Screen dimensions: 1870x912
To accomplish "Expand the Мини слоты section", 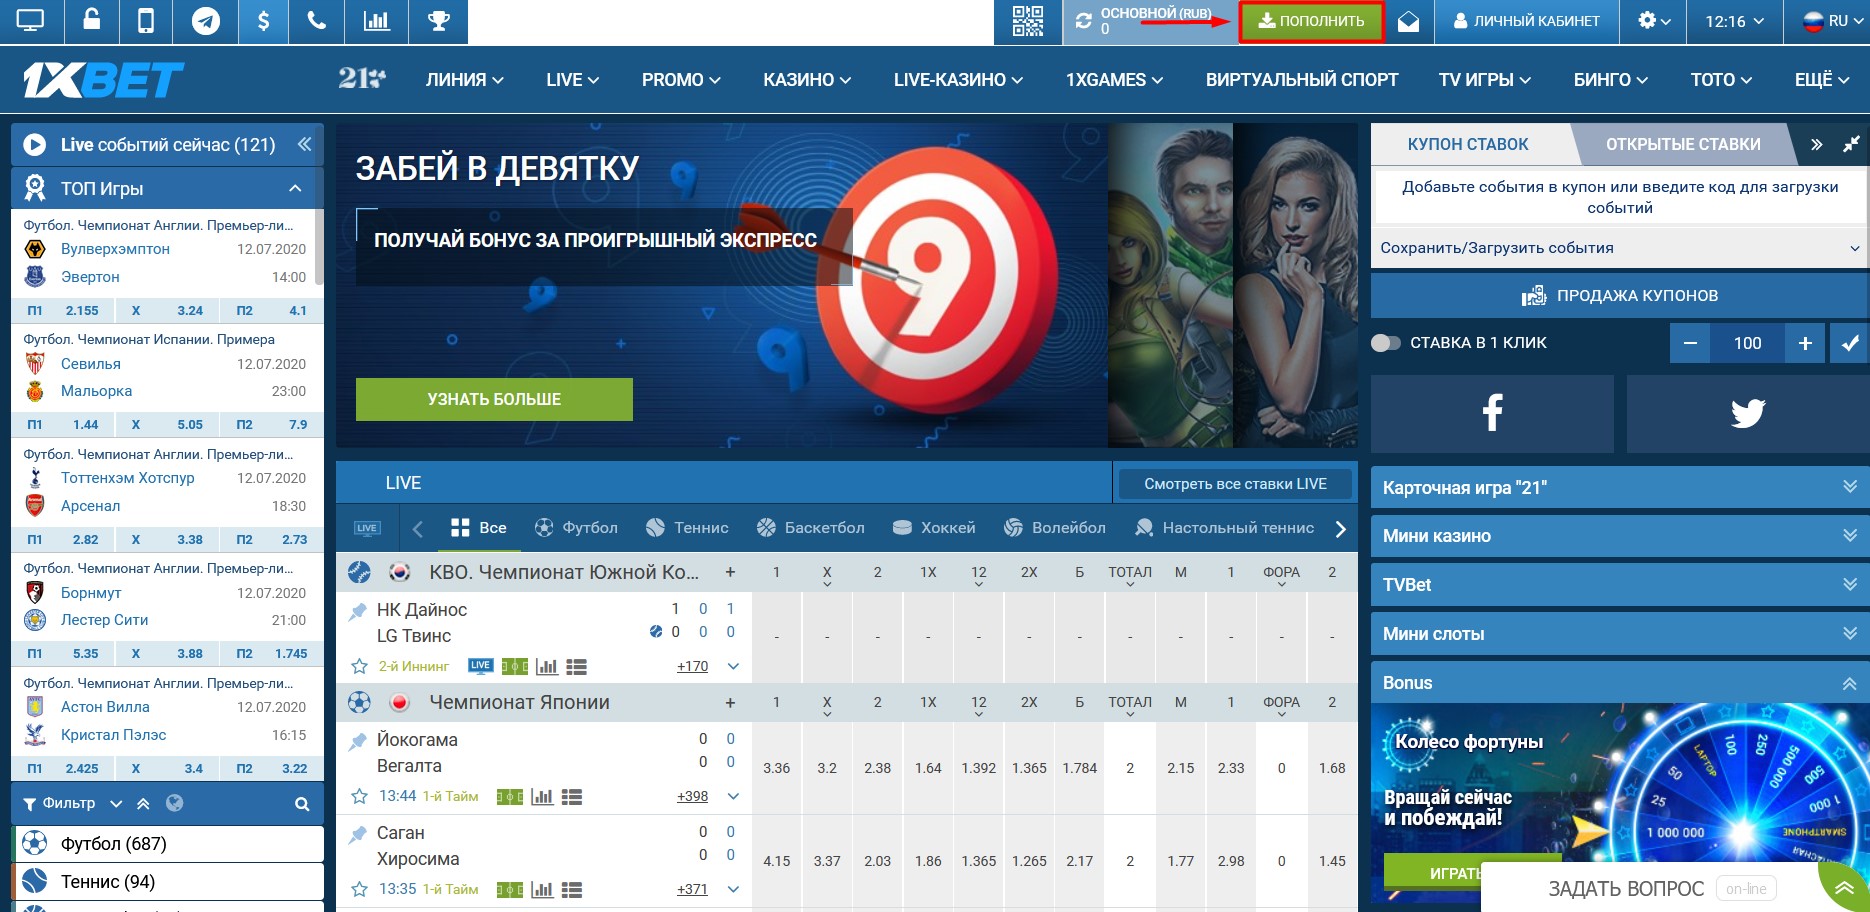I will [x=1620, y=634].
